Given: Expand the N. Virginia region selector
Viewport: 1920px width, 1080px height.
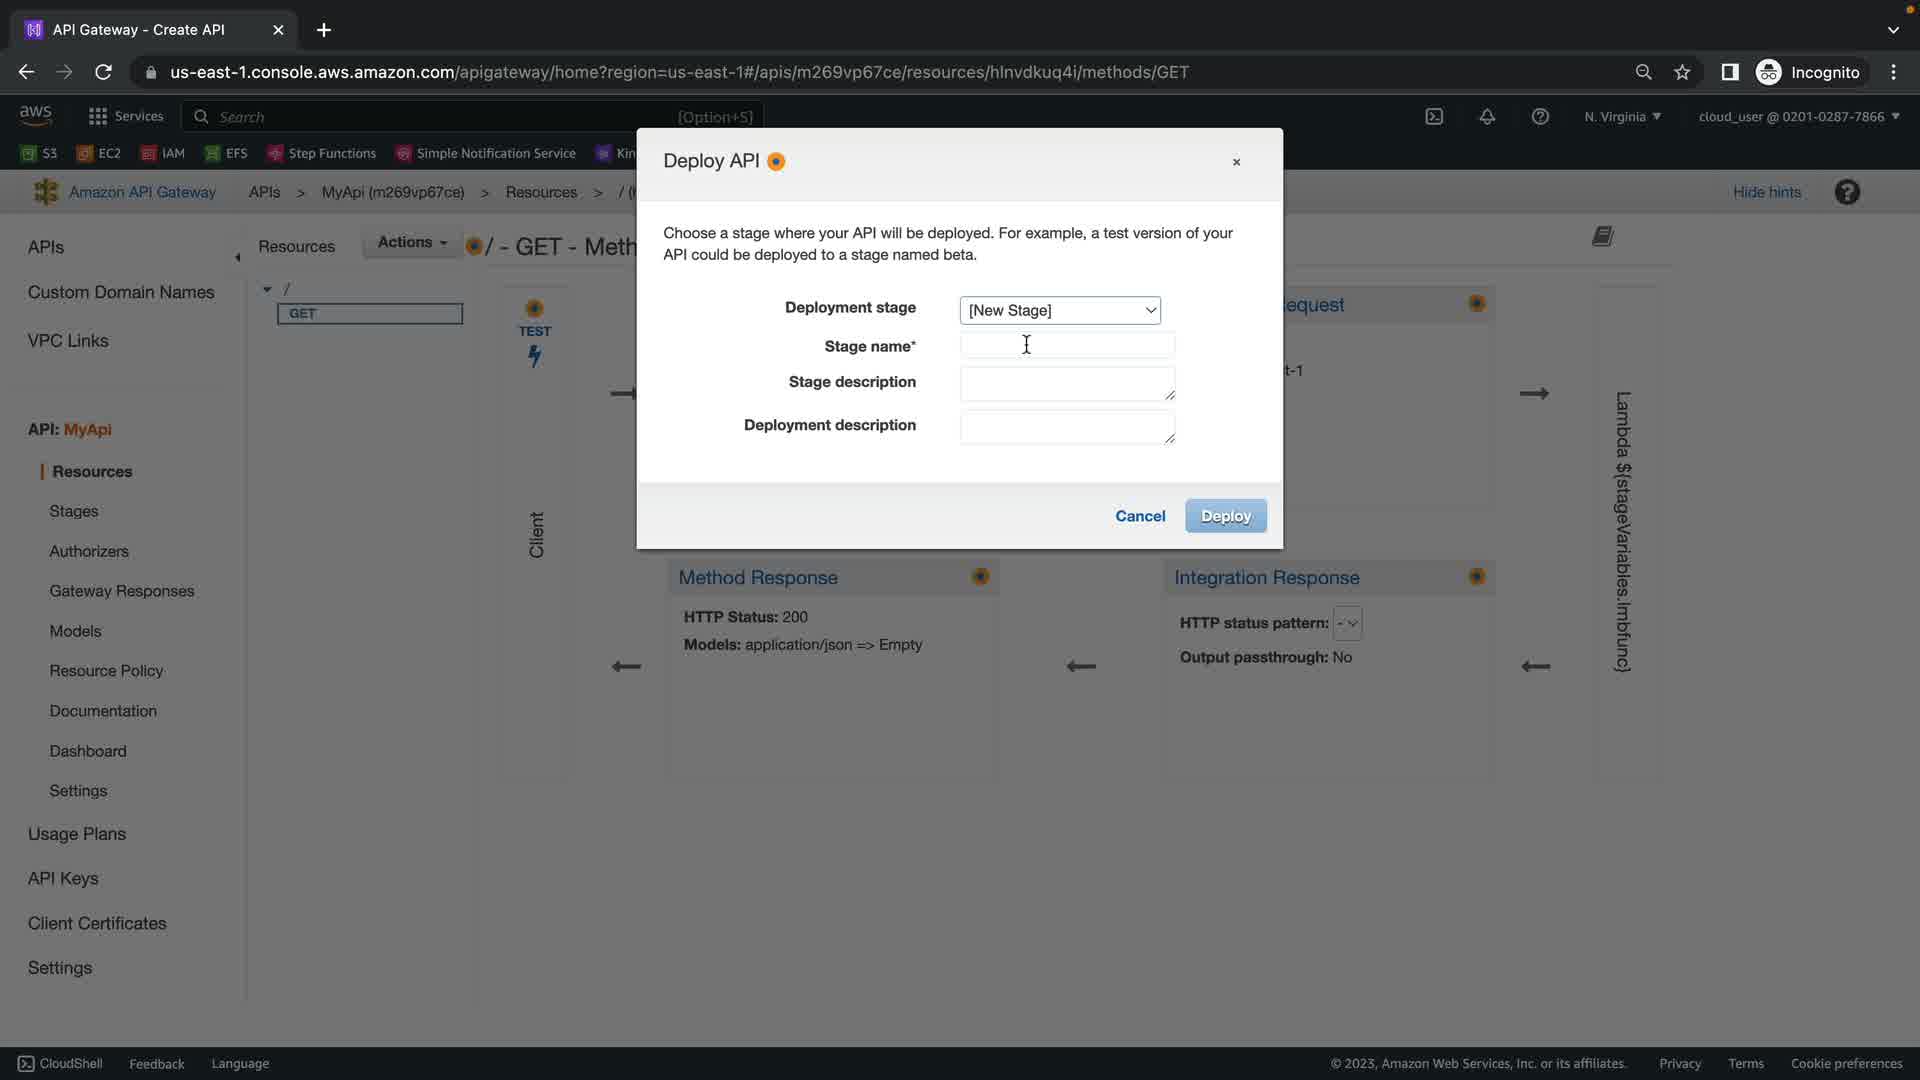Looking at the screenshot, I should (x=1622, y=117).
